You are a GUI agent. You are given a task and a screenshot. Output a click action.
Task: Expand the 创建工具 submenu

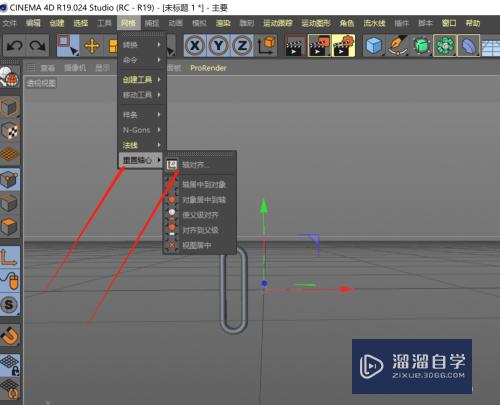tap(142, 79)
